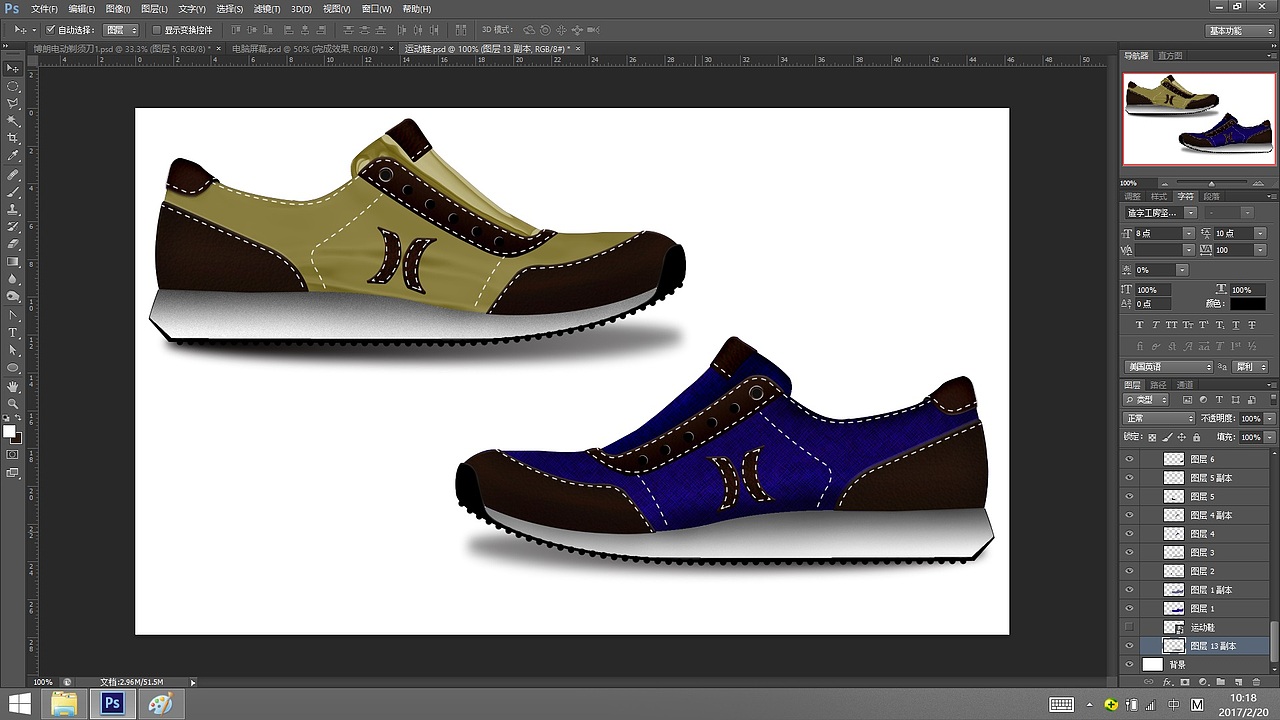1280x720 pixels.
Task: Open the 图像(I) menu
Action: coord(118,9)
